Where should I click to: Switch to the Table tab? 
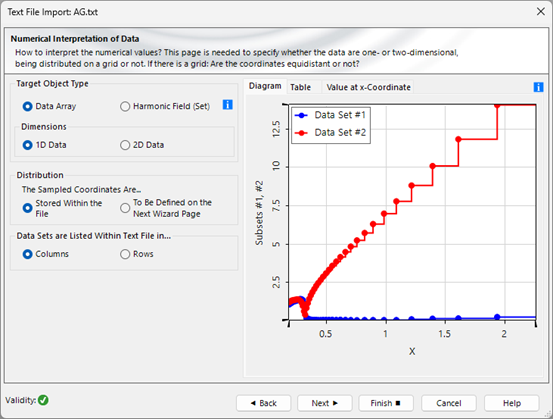(x=300, y=87)
